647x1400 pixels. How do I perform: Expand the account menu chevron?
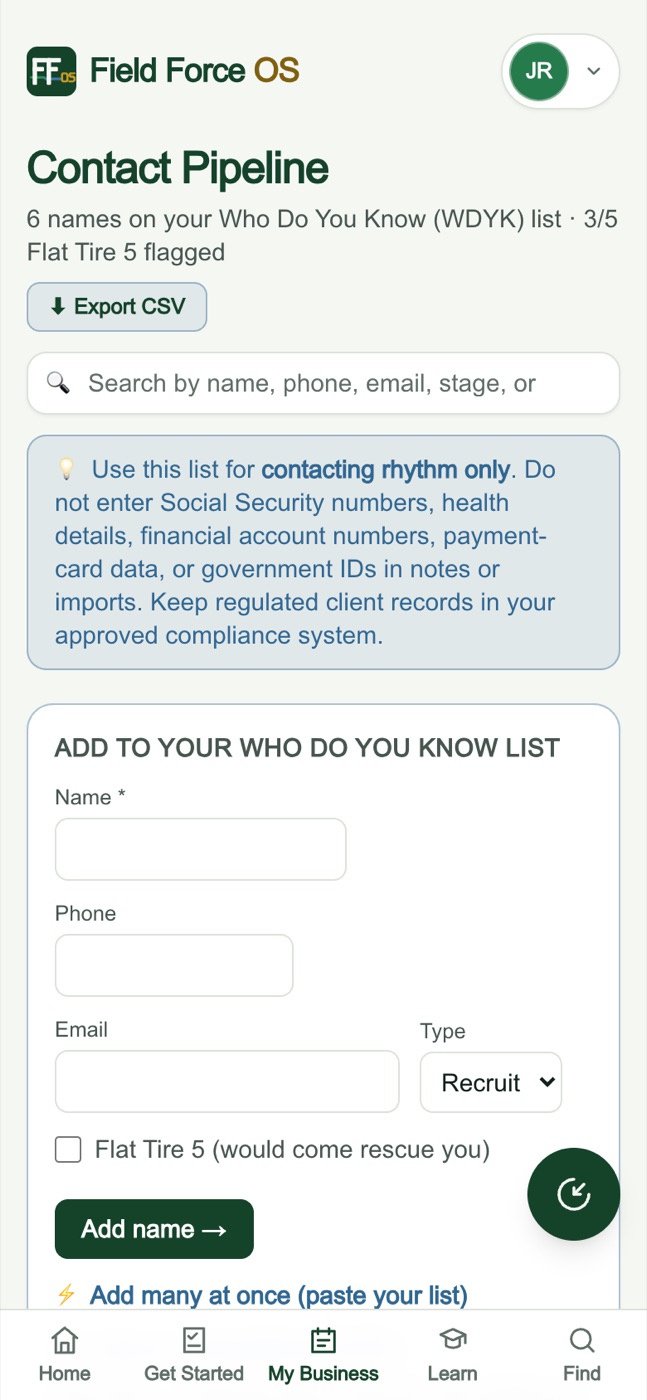[x=594, y=71]
